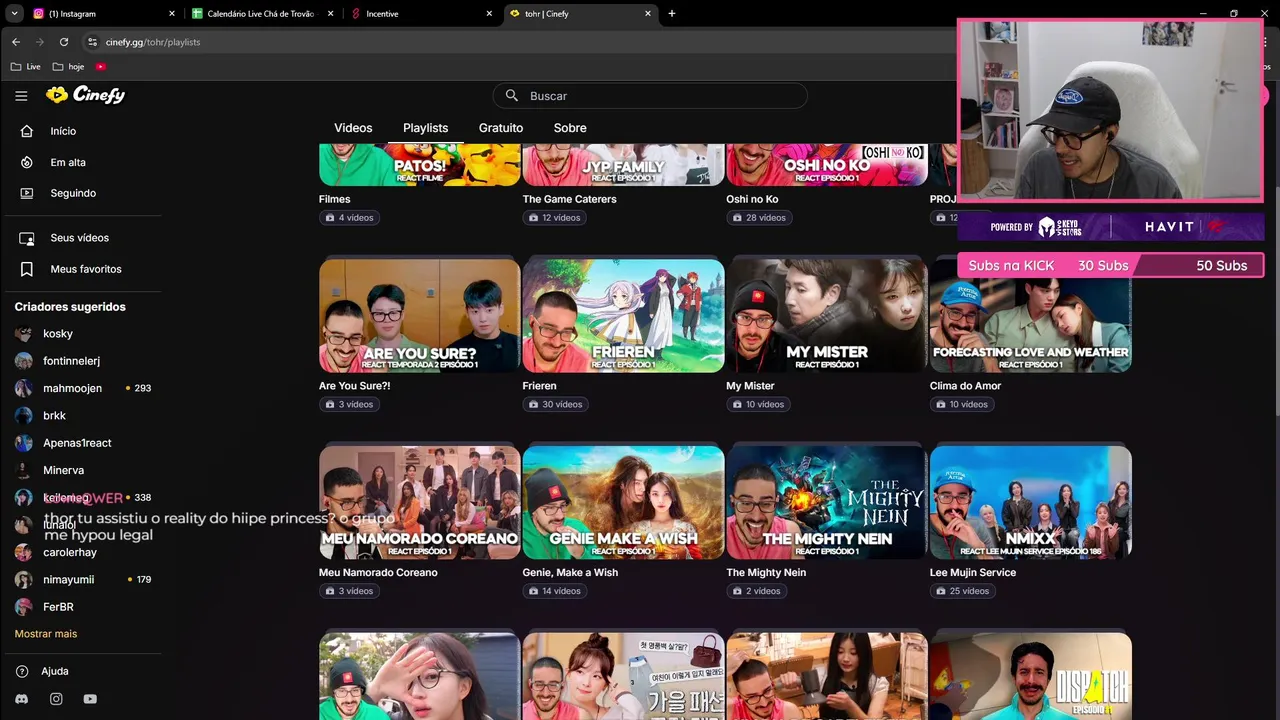Open the Seguindo section
Screen dimensions: 1280x720
[73, 193]
